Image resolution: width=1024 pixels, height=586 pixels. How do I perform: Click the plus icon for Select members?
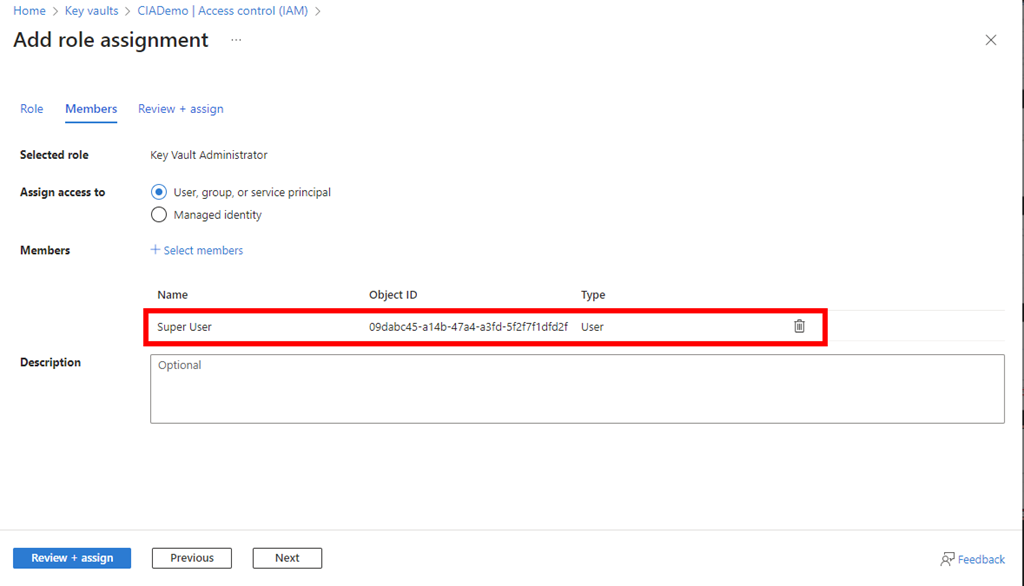tap(155, 250)
